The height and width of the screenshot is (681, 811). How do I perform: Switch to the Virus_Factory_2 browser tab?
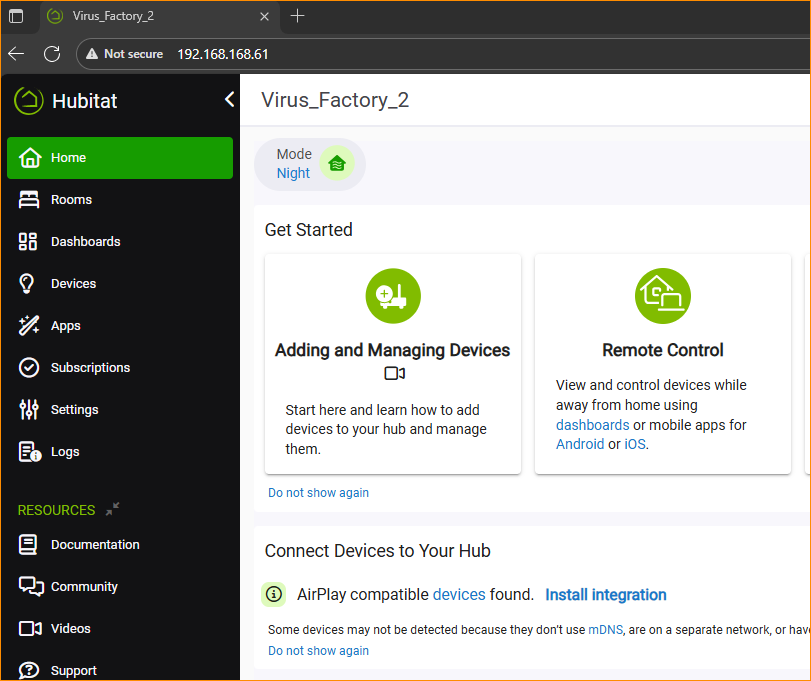[x=150, y=16]
